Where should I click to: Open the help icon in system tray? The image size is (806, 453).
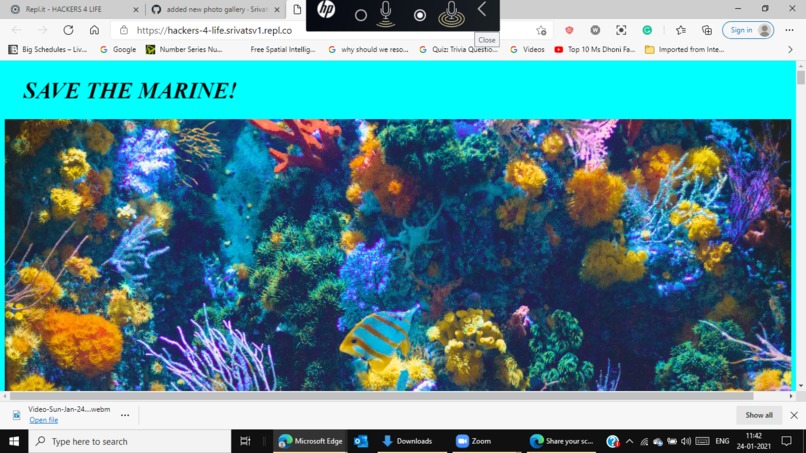tap(612, 441)
